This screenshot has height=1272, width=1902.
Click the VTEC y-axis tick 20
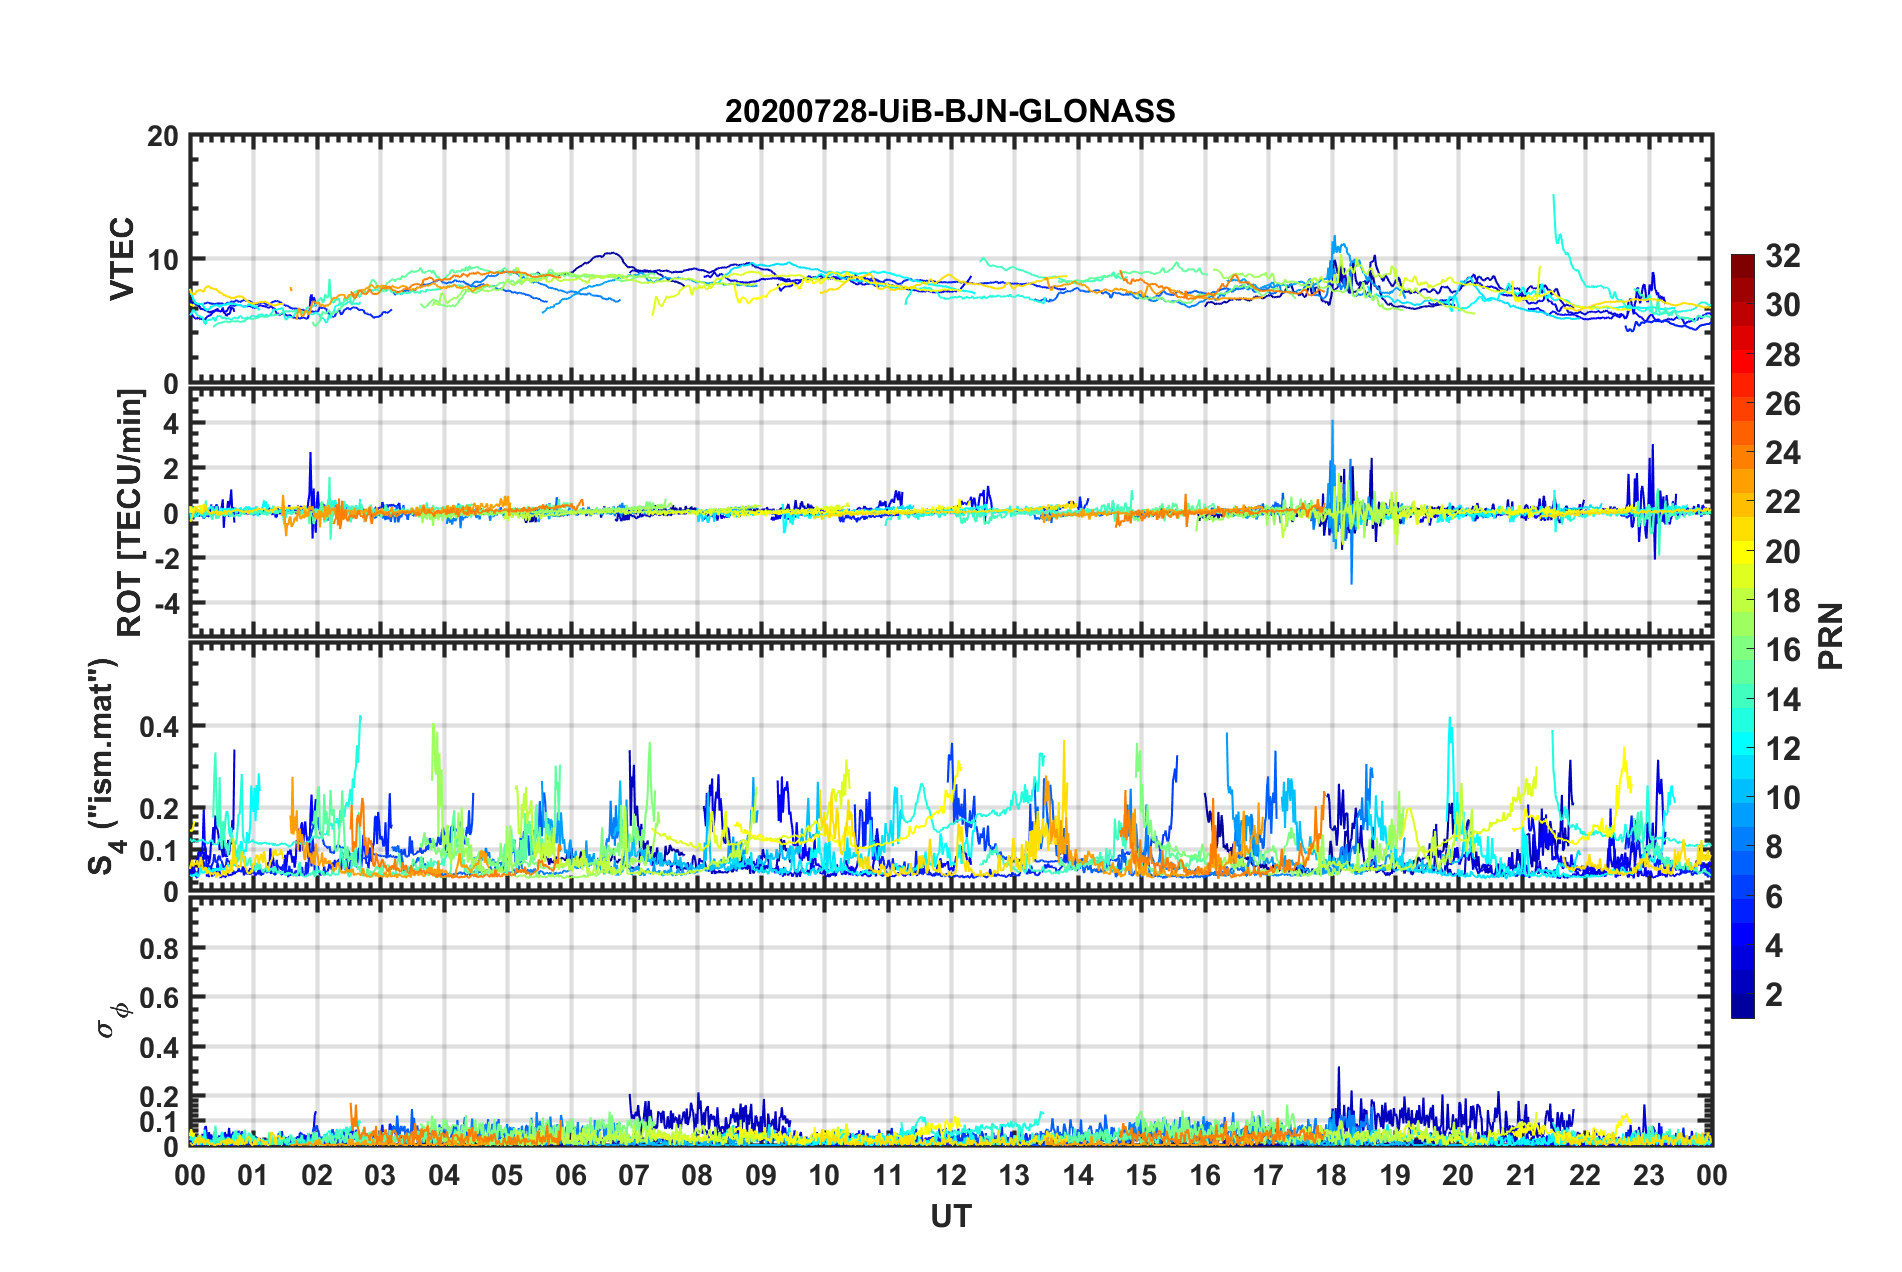click(163, 137)
